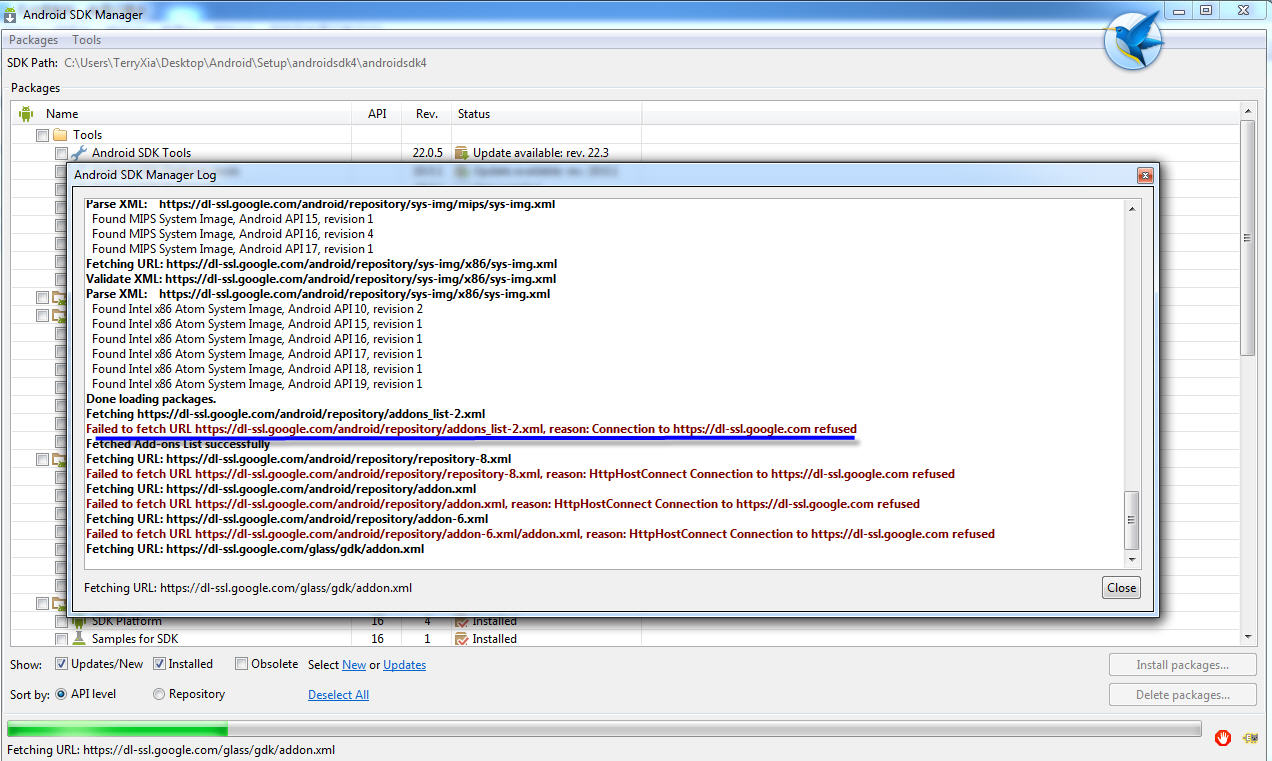Click the 22.0.5 revision cell

pos(427,153)
